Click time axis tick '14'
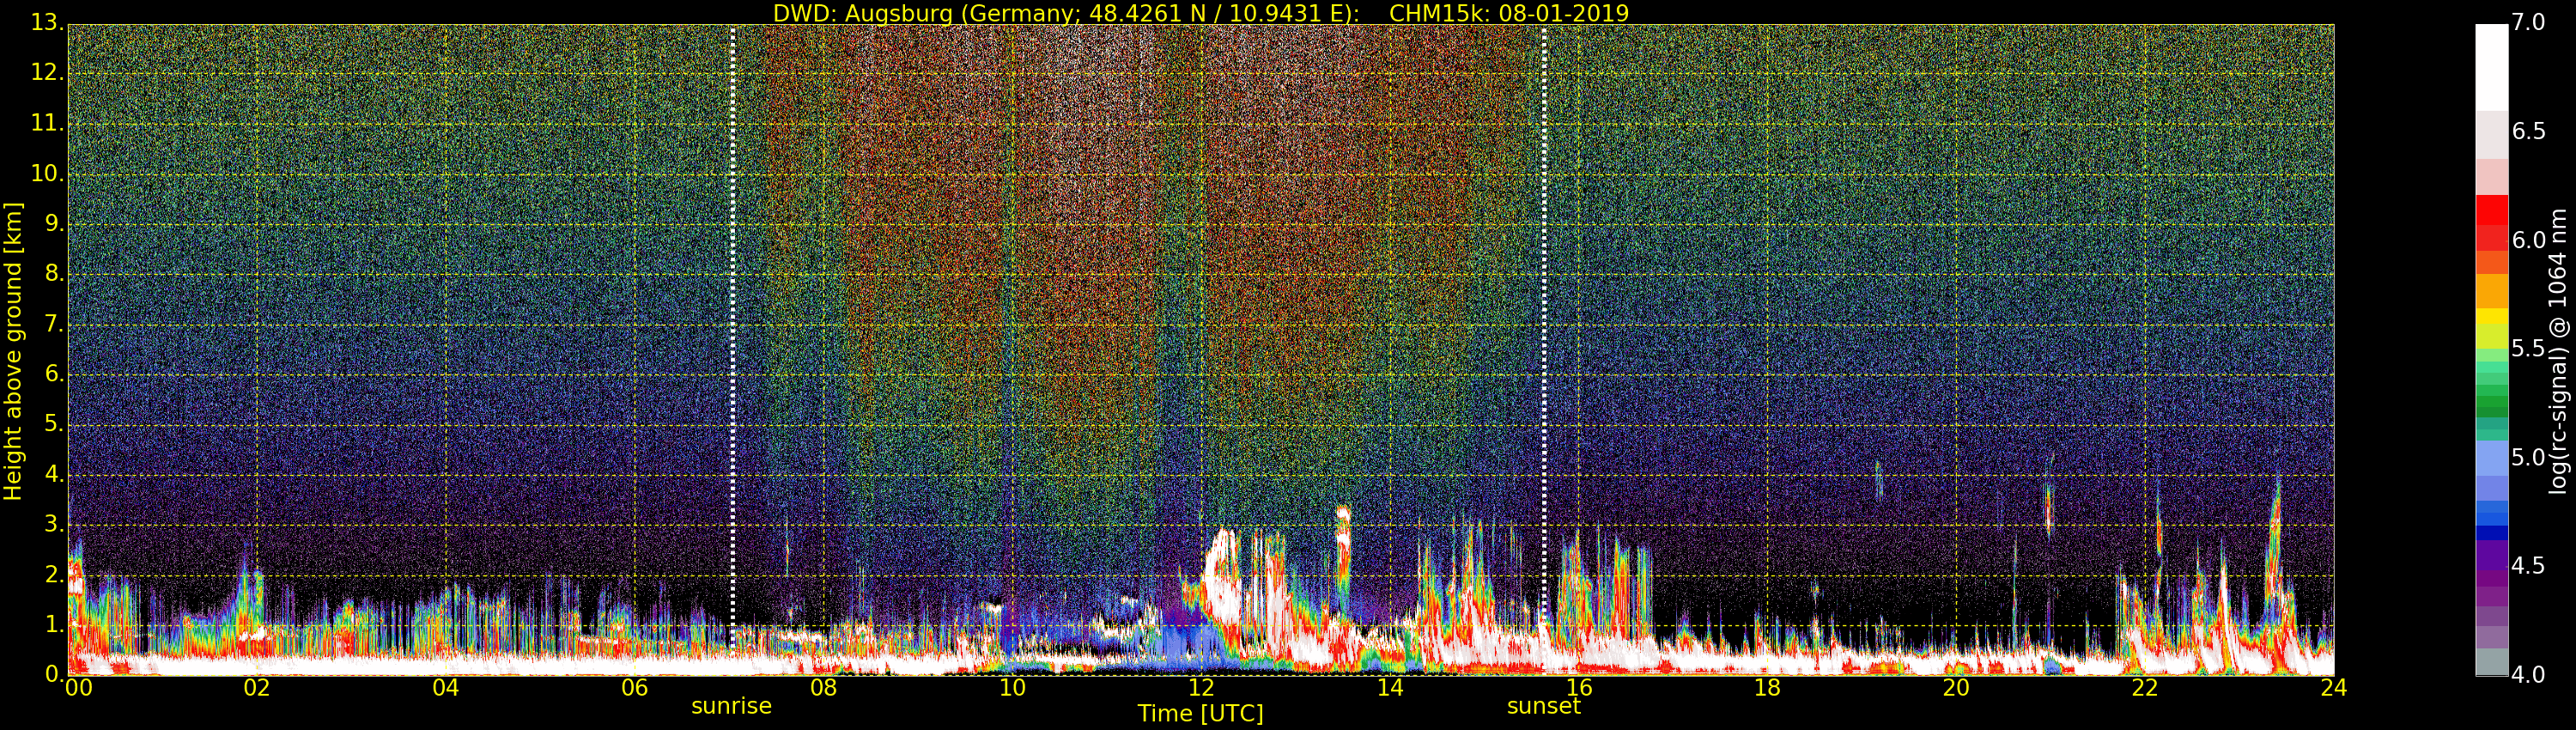 coord(1390,687)
